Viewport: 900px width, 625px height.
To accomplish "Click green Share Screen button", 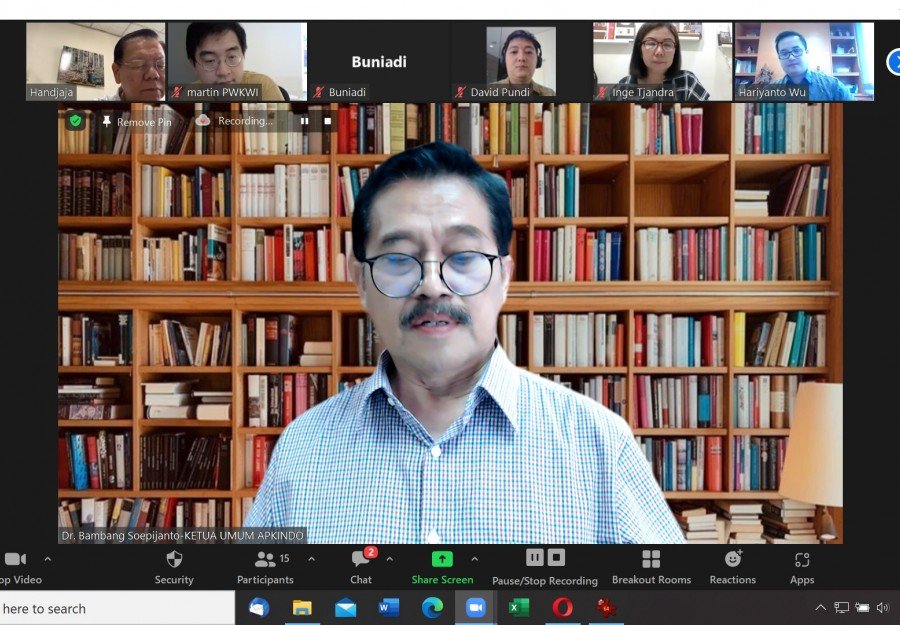I will [442, 568].
